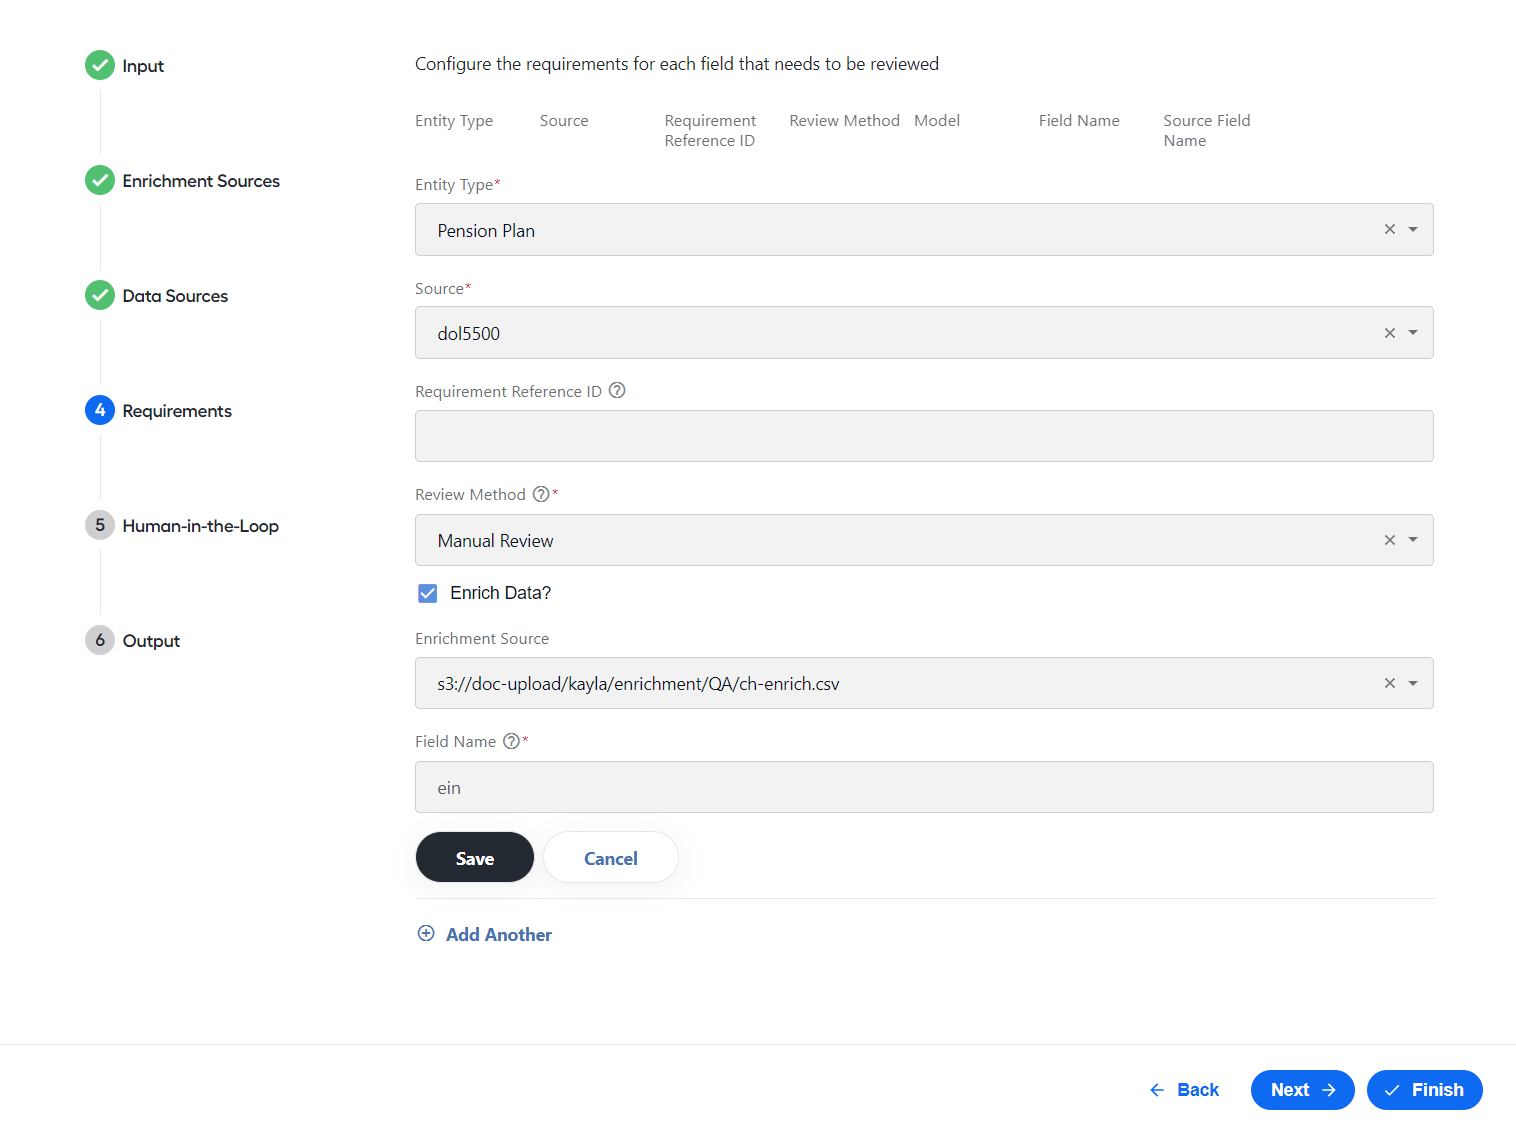
Task: Click the Review Method column header
Action: pyautogui.click(x=845, y=121)
